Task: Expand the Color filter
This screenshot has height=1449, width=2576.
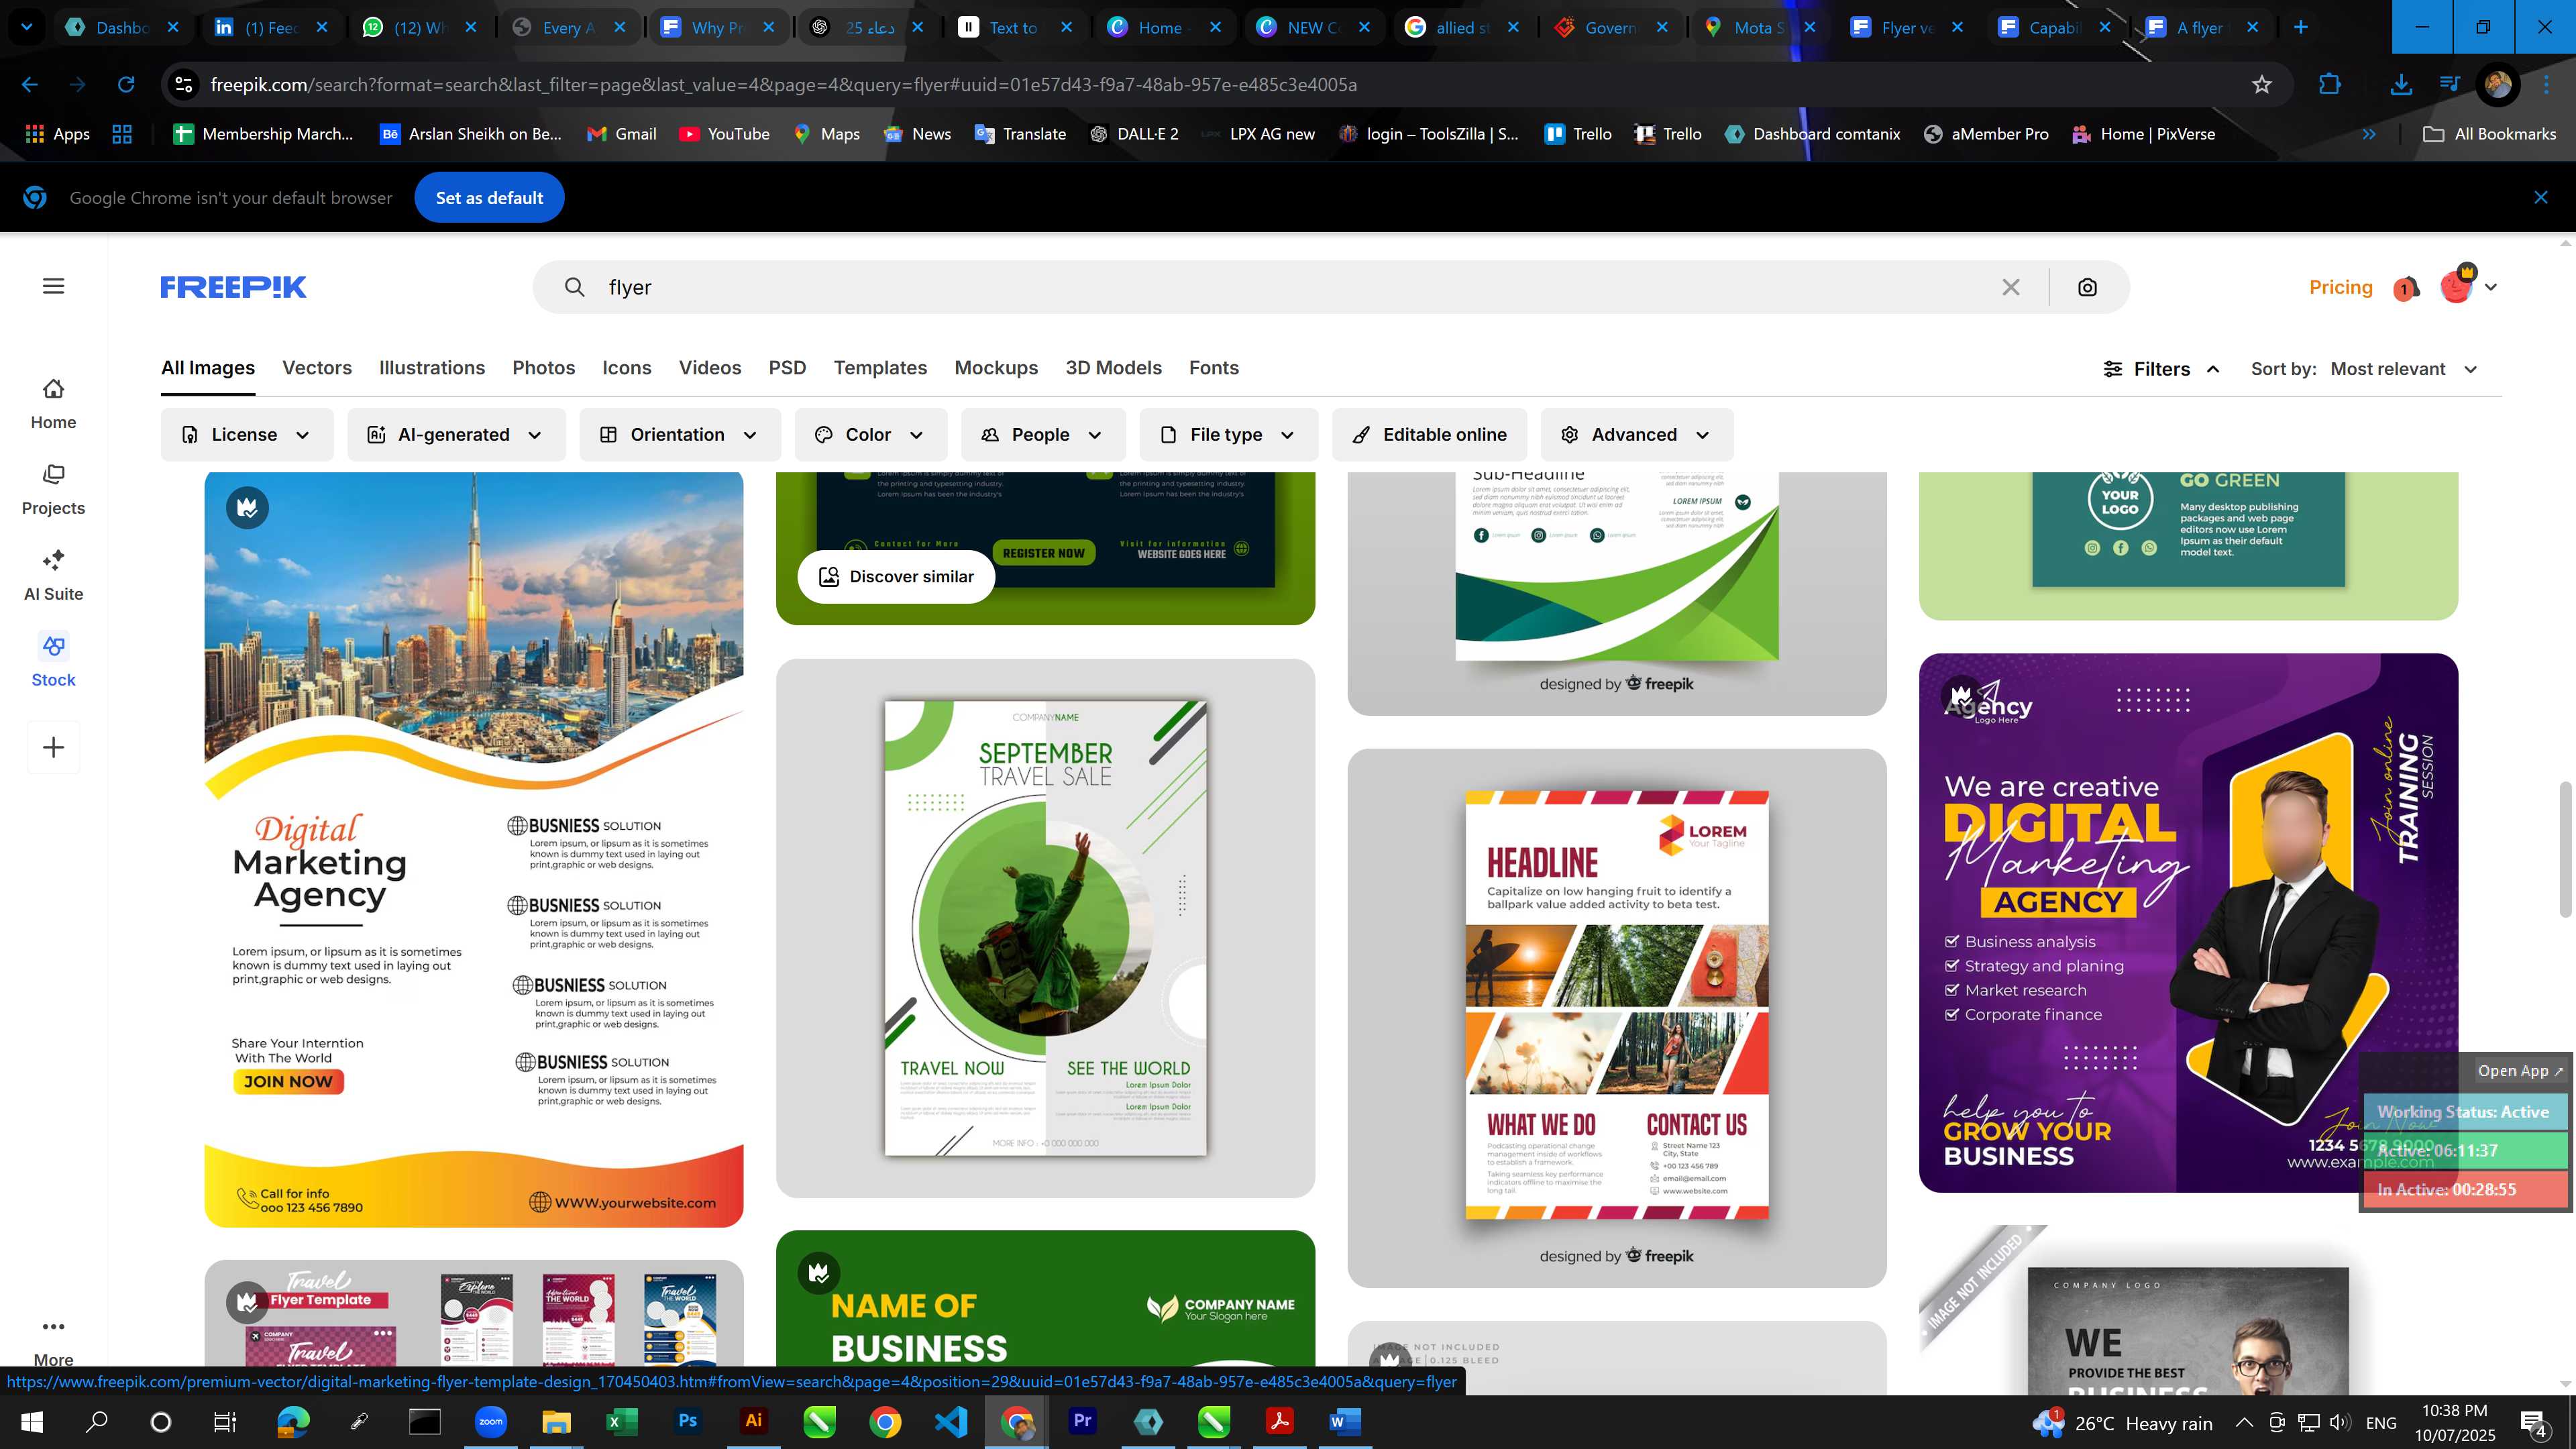Action: click(871, 434)
